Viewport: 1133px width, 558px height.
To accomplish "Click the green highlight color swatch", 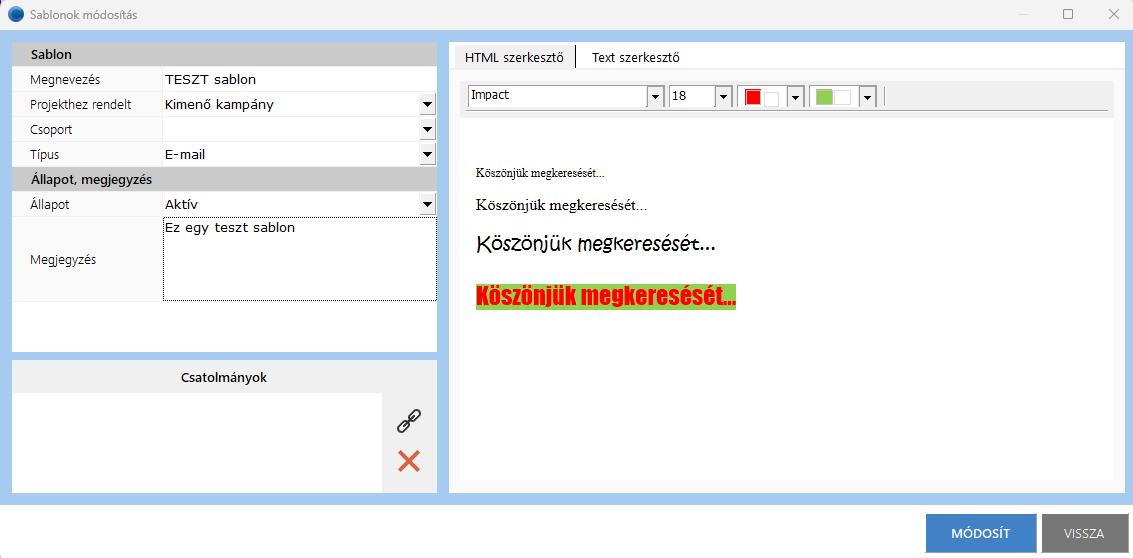I will [825, 97].
